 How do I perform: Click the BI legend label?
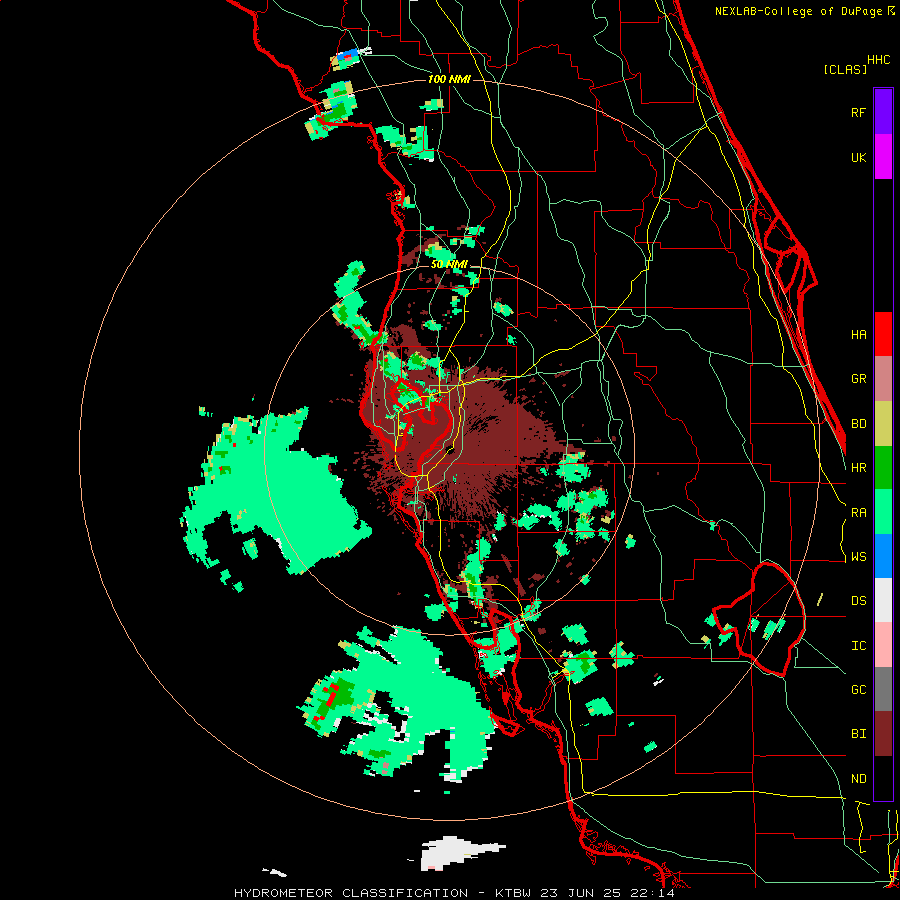(x=858, y=734)
